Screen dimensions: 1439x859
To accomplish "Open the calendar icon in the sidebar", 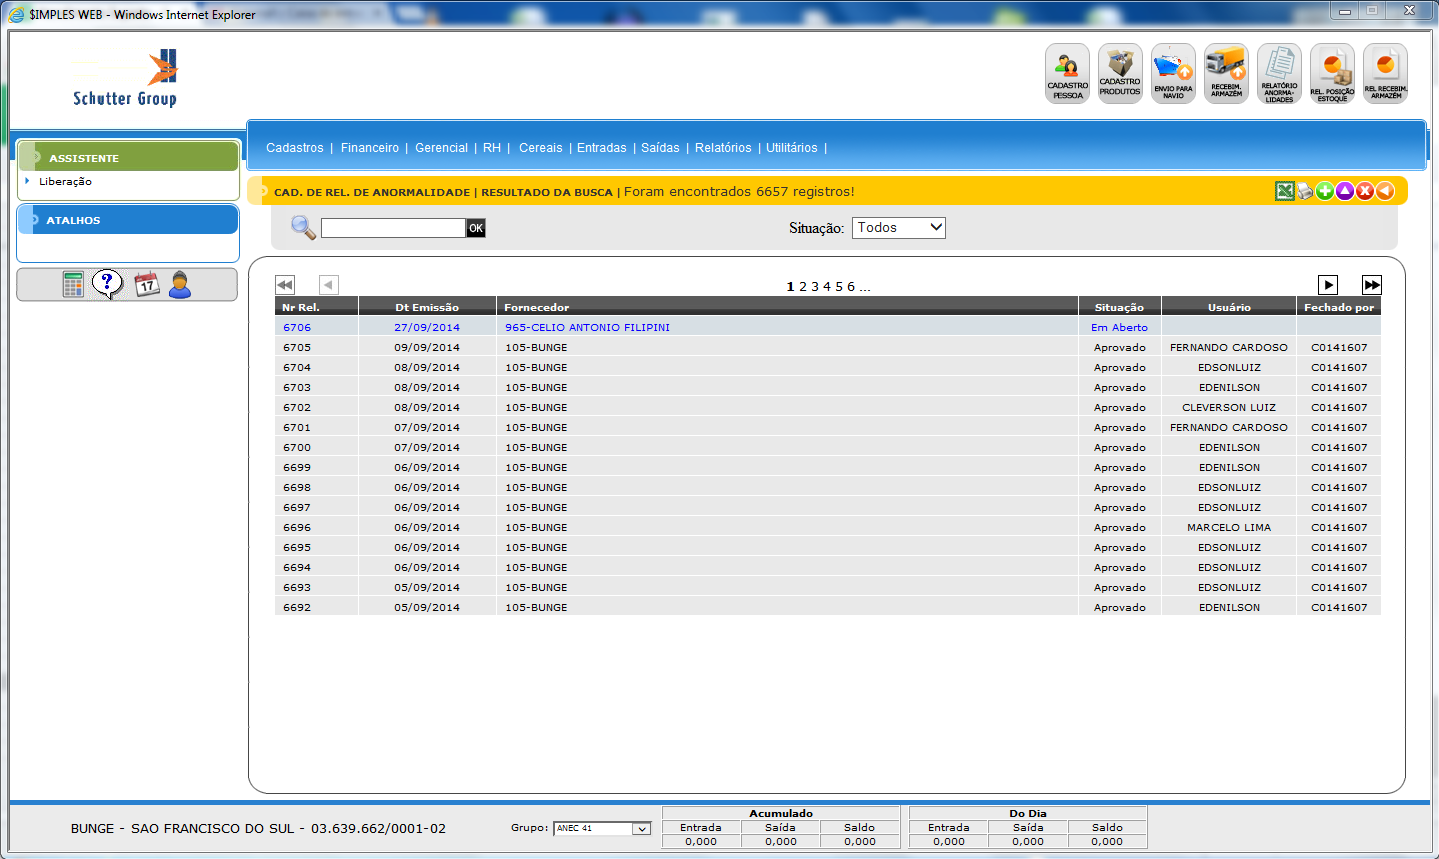I will coord(147,285).
